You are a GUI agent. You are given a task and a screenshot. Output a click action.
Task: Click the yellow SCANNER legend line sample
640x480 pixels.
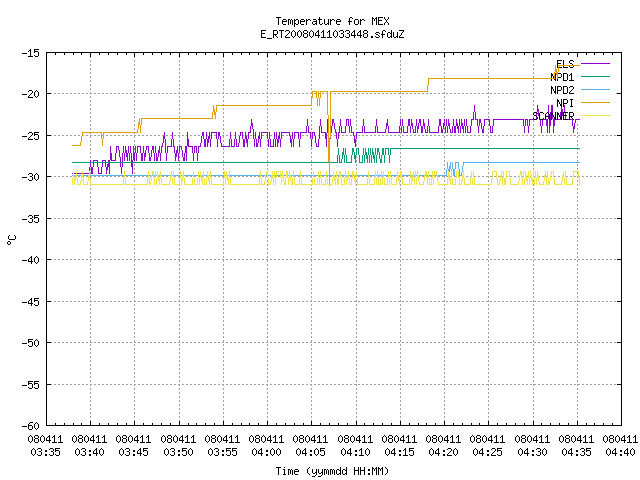pos(595,116)
